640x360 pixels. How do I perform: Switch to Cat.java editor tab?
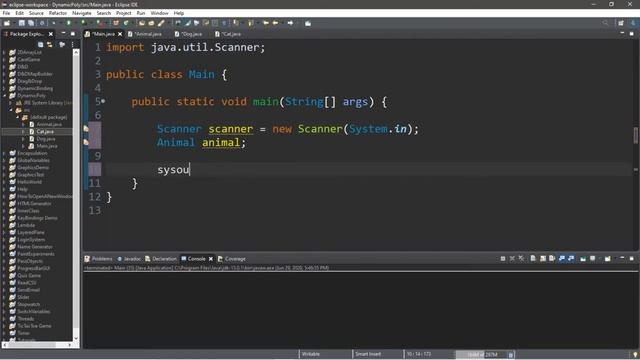tap(229, 34)
